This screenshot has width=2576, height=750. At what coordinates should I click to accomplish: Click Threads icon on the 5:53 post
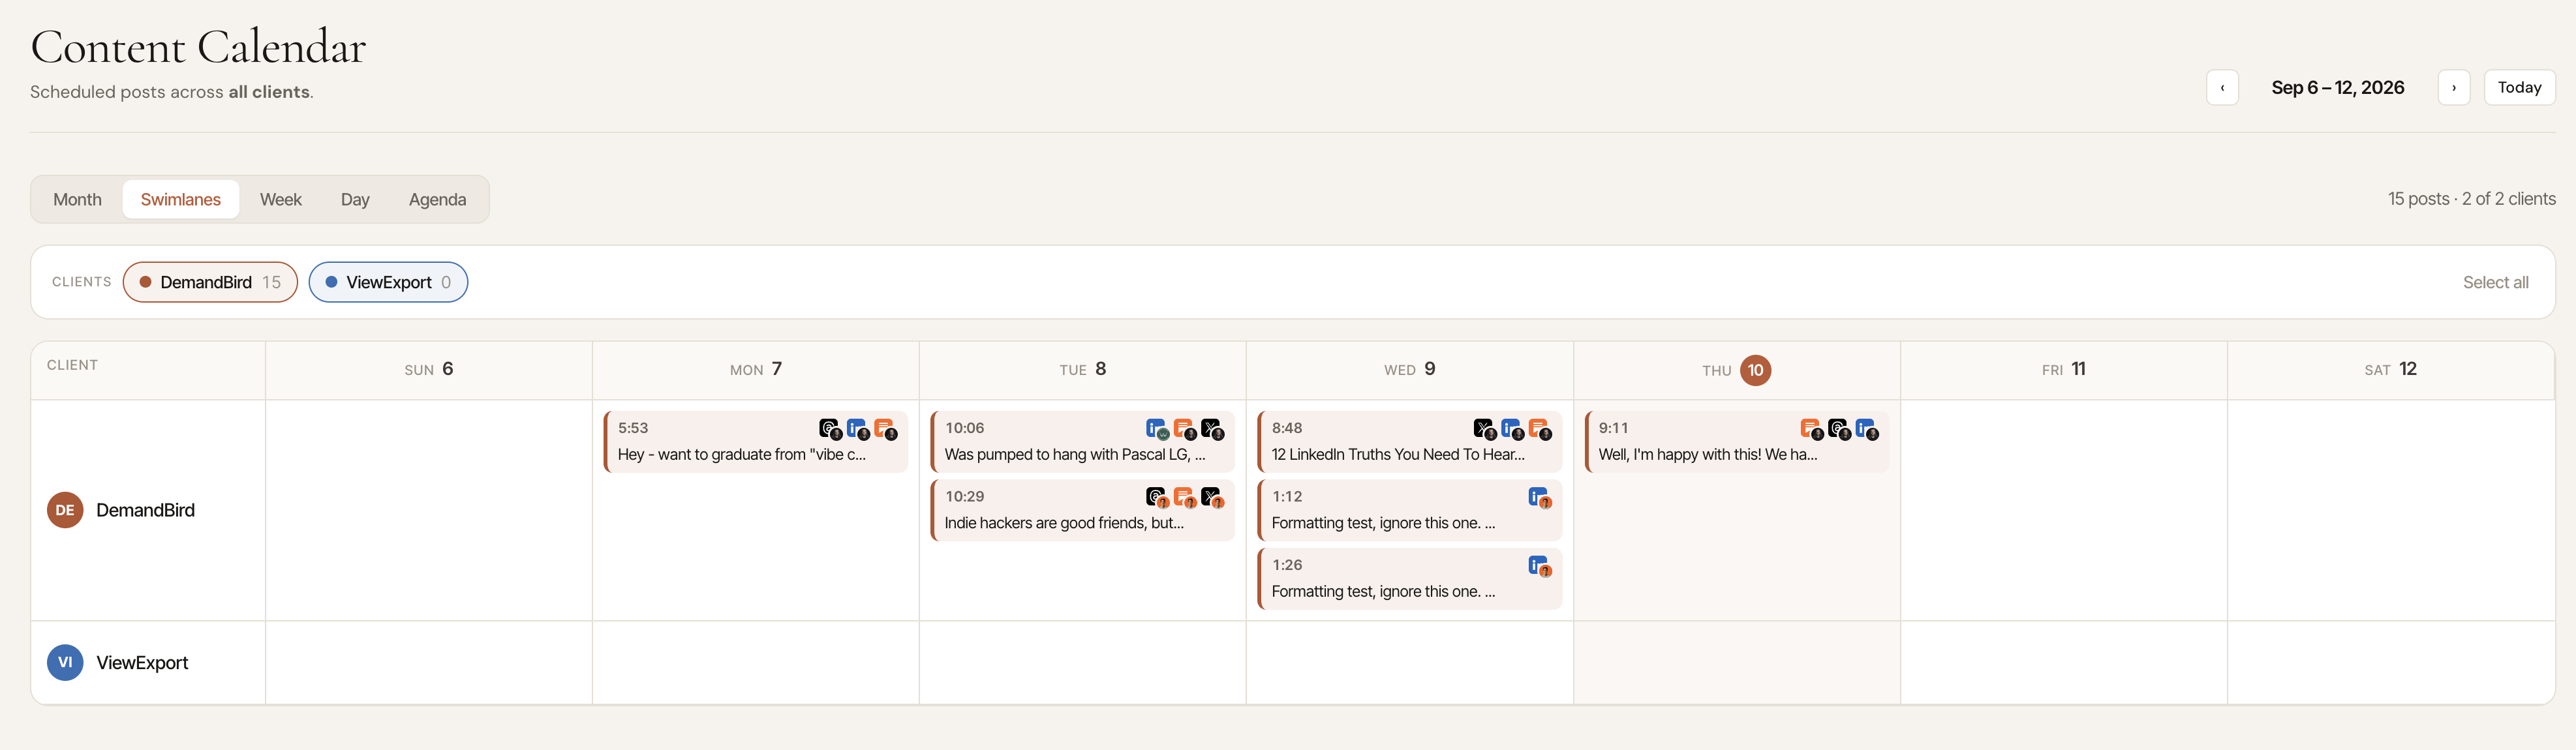(x=829, y=428)
